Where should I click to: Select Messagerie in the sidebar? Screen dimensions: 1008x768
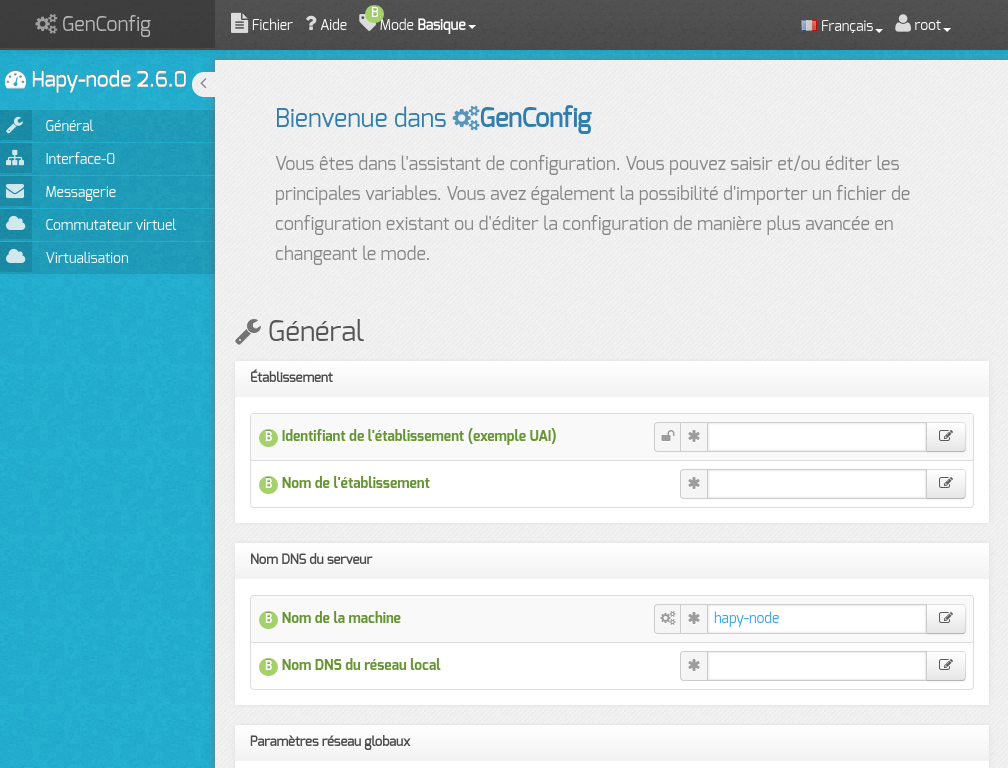tap(80, 192)
